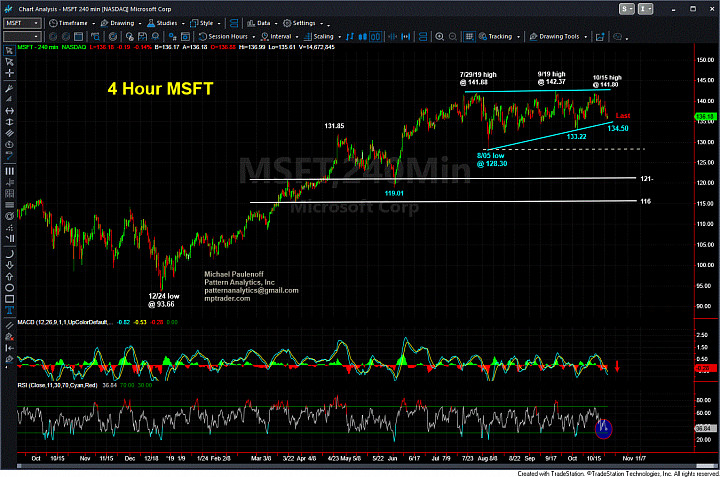
Task: Expand the Timeframe dropdown arrow
Action: (93, 23)
